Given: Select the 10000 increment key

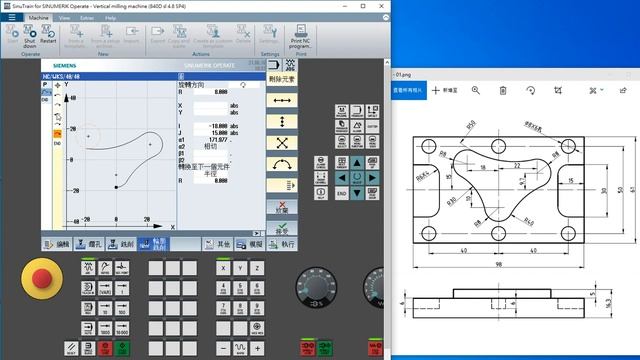Looking at the screenshot, I should pos(122,328).
